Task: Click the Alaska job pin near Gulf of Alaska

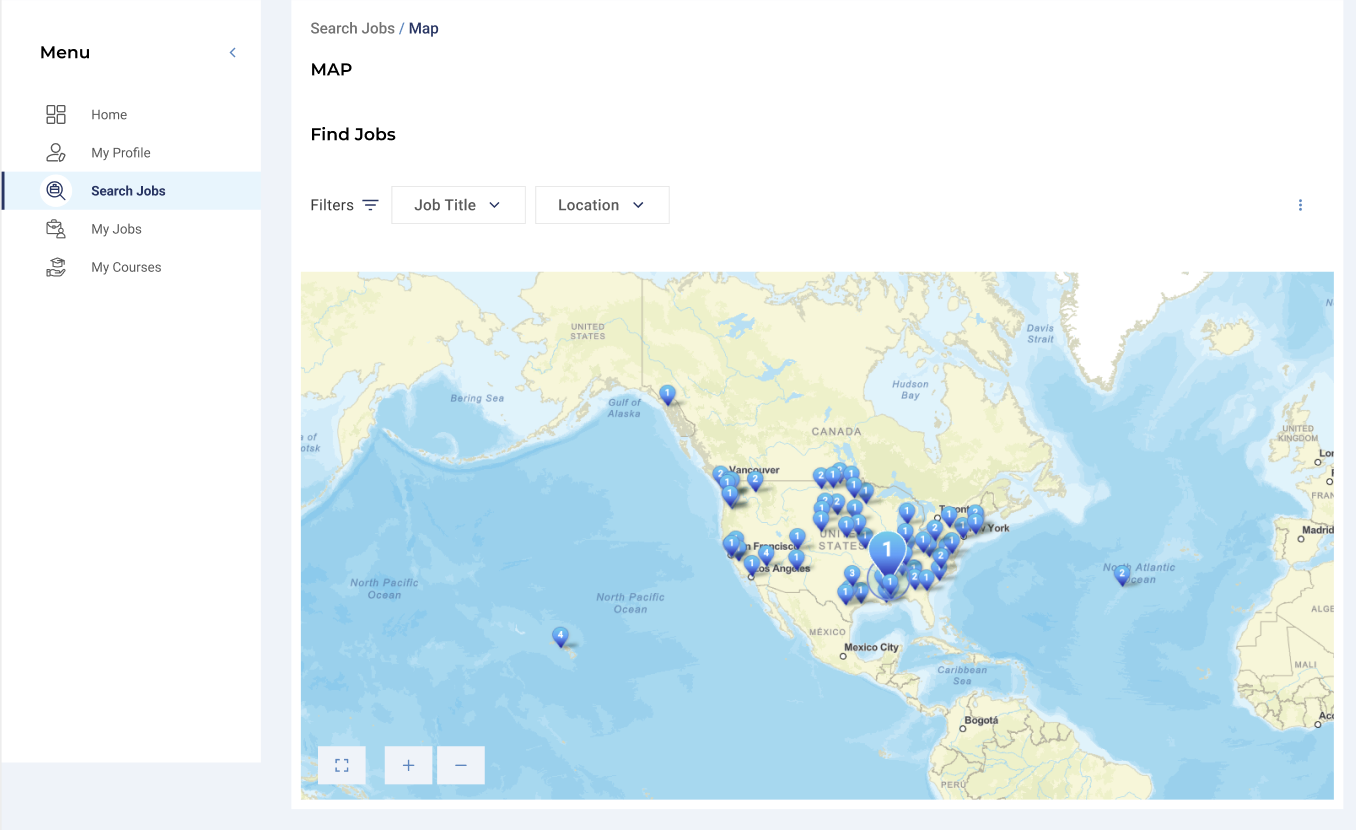Action: tap(667, 395)
